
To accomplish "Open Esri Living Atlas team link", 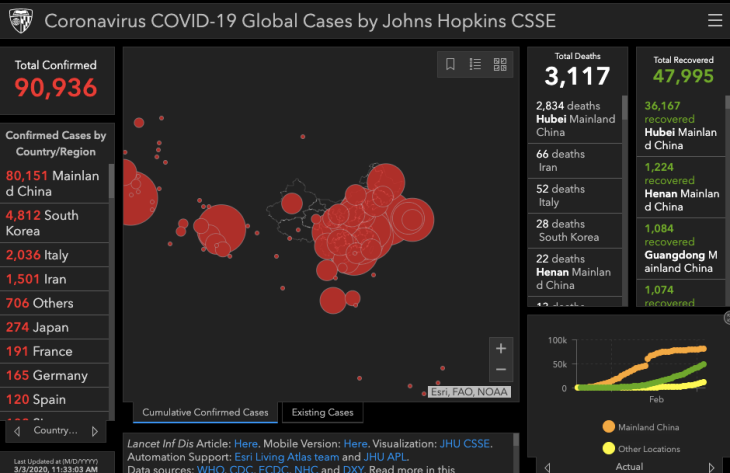I will (287, 457).
